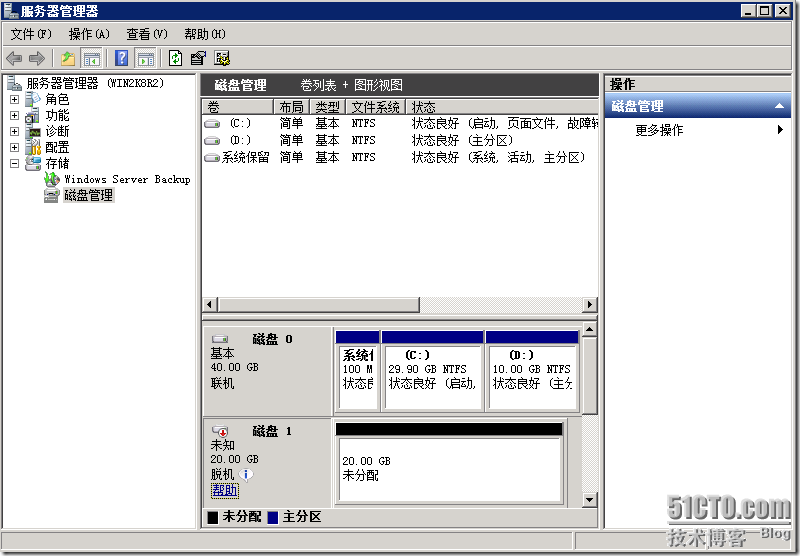Viewport: 800px width, 556px height.
Task: Click 更多操作 in the actions pane
Action: pyautogui.click(x=659, y=130)
